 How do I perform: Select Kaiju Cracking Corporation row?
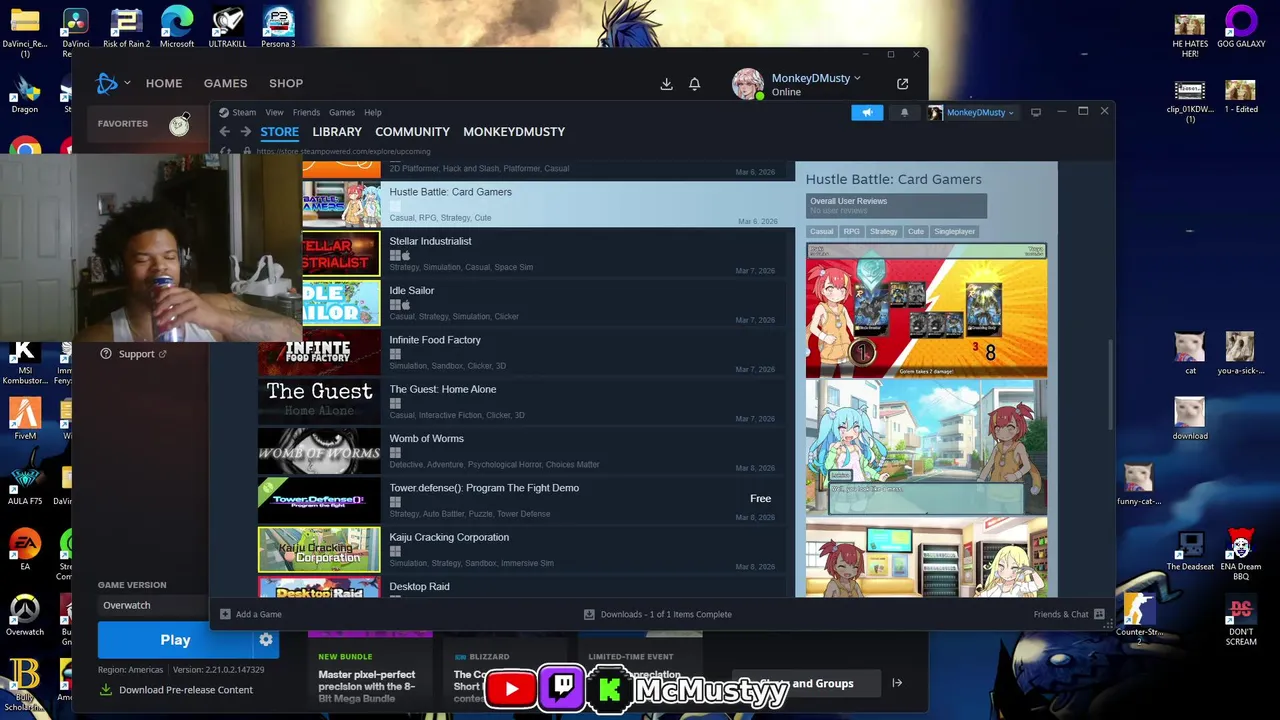(522, 549)
